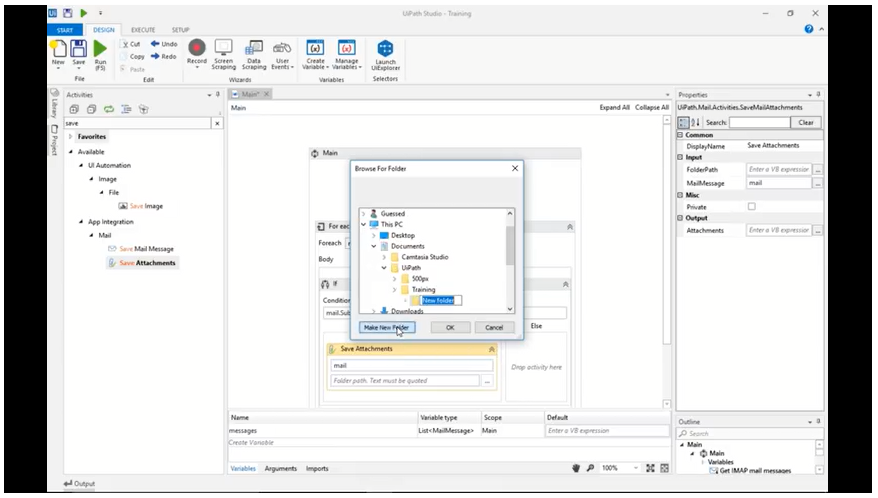The width and height of the screenshot is (878, 498).
Task: Cancel the Browse For Folder dialog
Action: [494, 328]
